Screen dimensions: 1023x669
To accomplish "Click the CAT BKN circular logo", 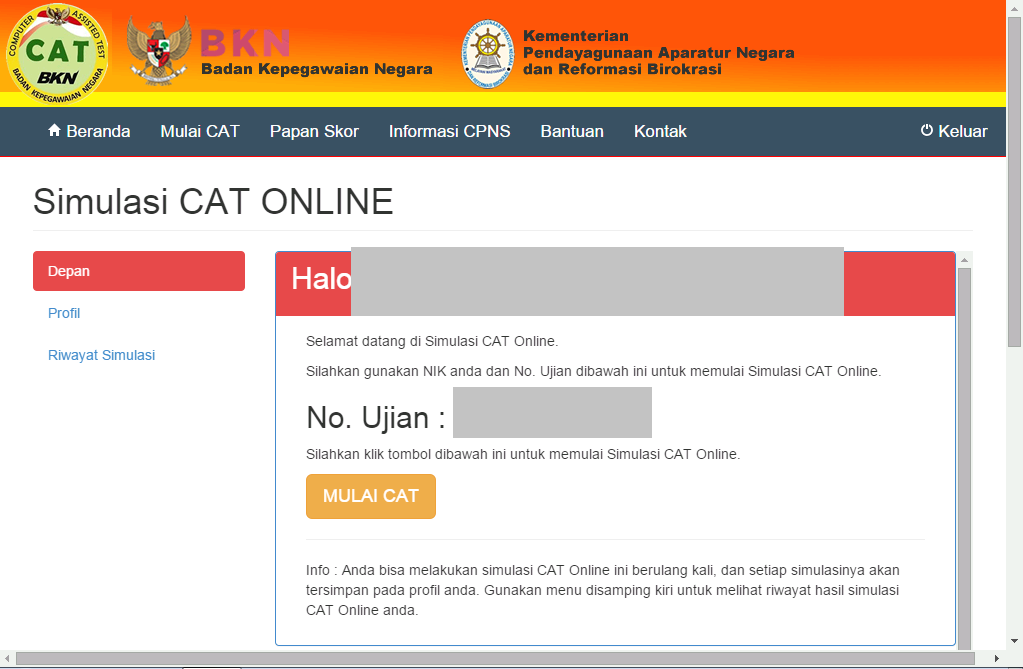I will (57, 54).
